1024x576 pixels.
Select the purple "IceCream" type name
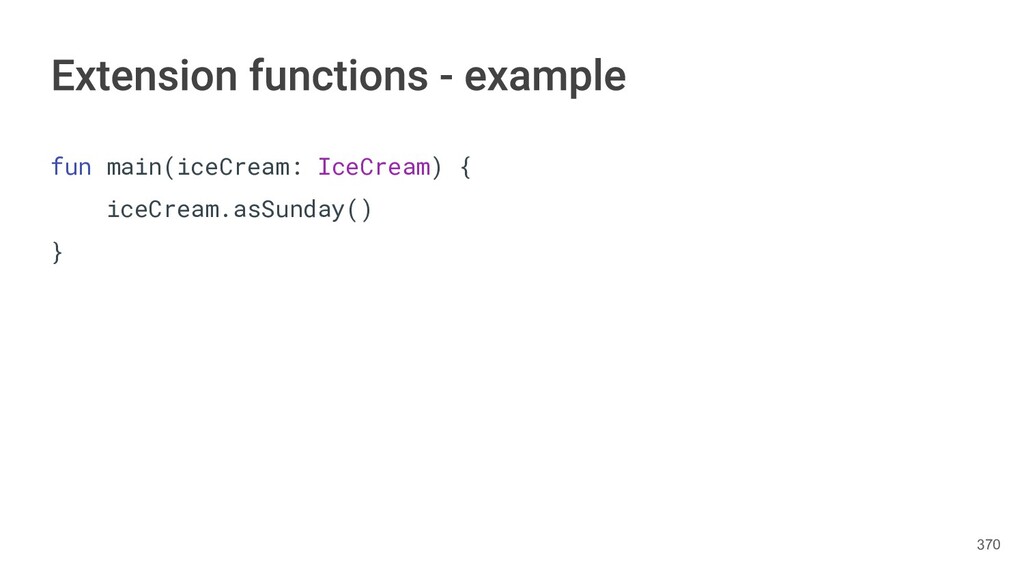373,167
